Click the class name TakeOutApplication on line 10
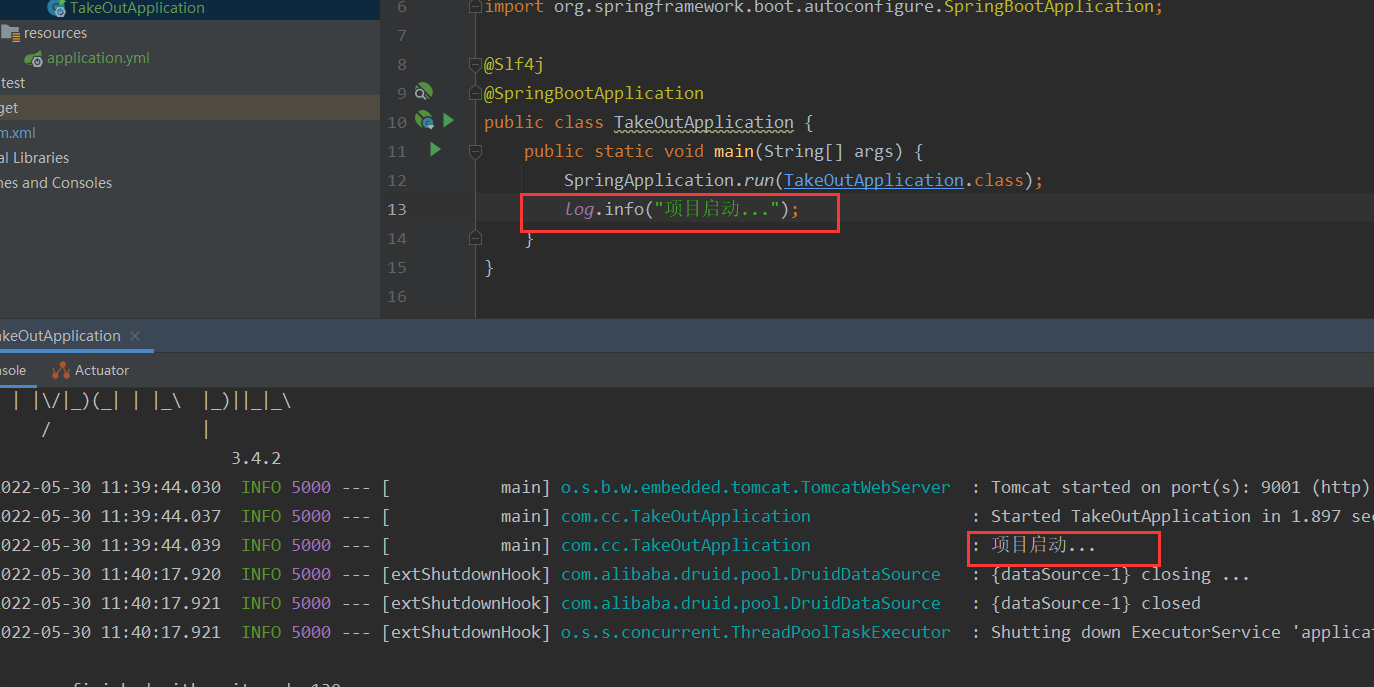This screenshot has height=687, width=1374. 703,122
